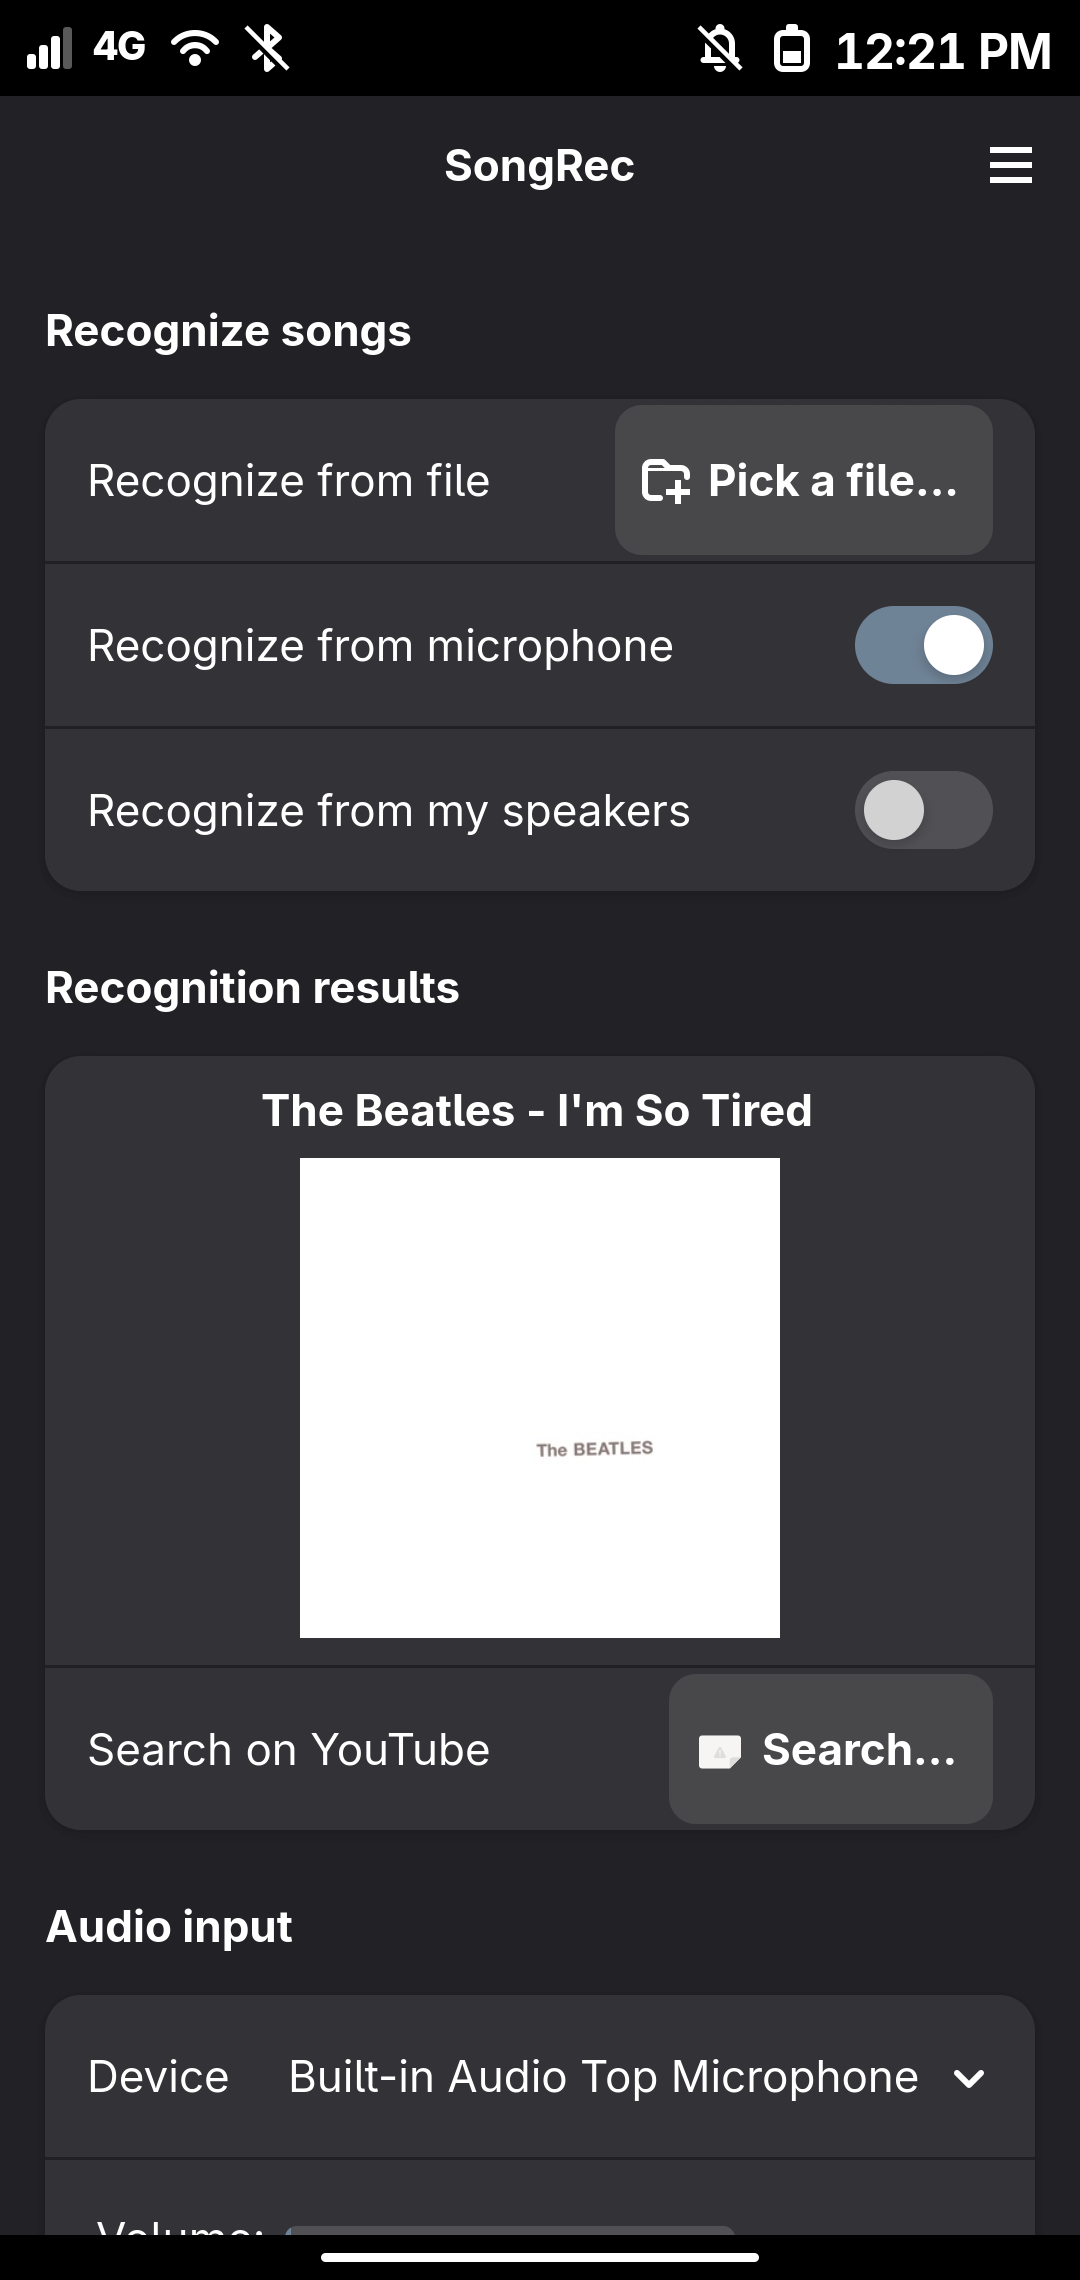
Task: Tap the 4G network indicator
Action: coord(120,47)
